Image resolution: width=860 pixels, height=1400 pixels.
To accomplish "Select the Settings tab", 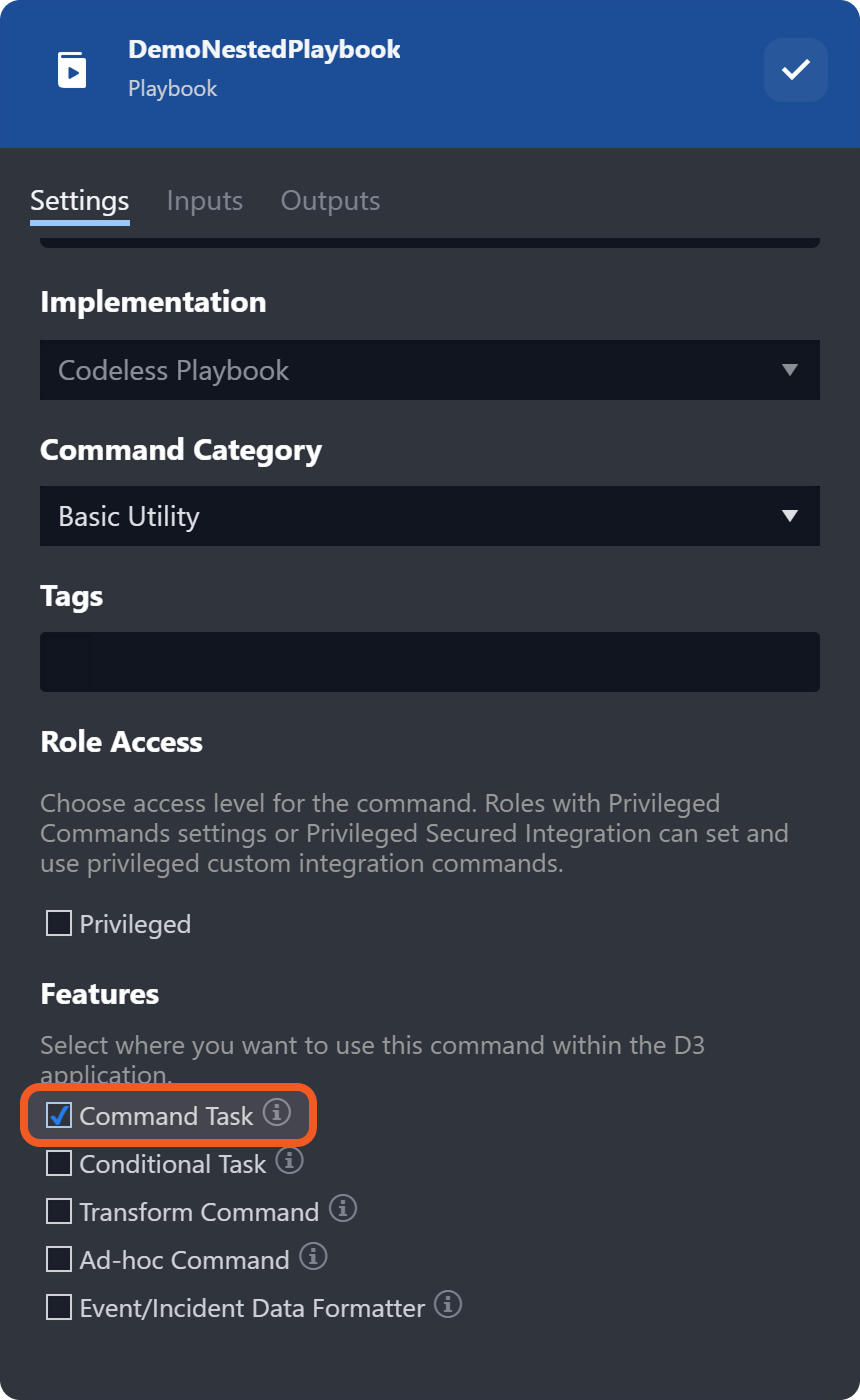I will (x=80, y=200).
